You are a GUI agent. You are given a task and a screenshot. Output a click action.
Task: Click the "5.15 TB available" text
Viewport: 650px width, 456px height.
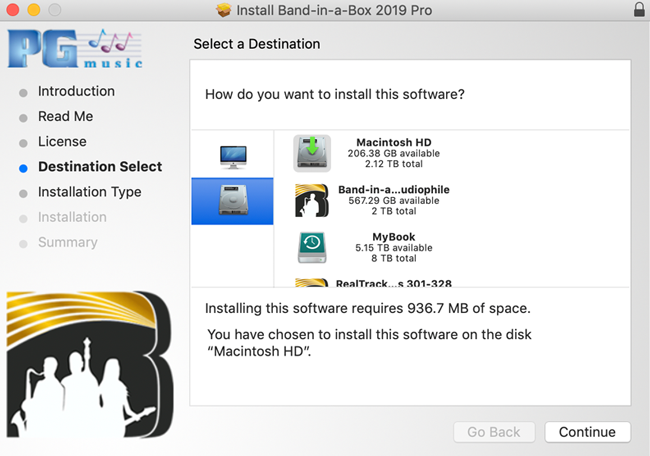point(393,248)
